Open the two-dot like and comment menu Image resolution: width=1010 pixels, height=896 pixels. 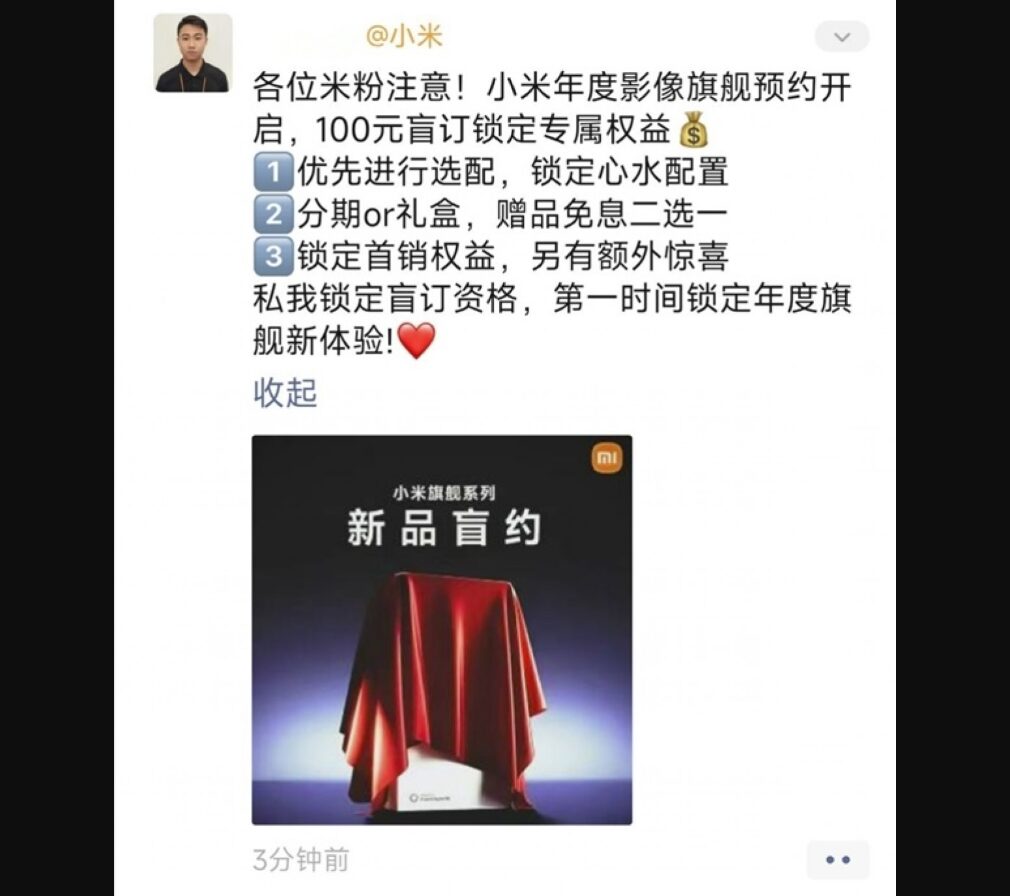tap(837, 859)
